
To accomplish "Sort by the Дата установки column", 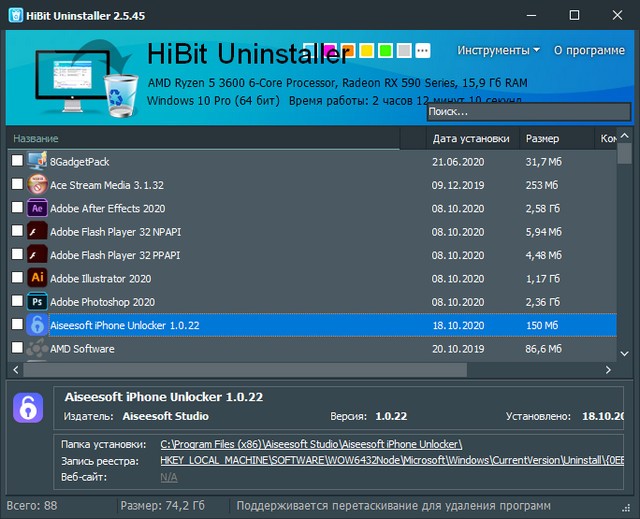I will coord(470,138).
